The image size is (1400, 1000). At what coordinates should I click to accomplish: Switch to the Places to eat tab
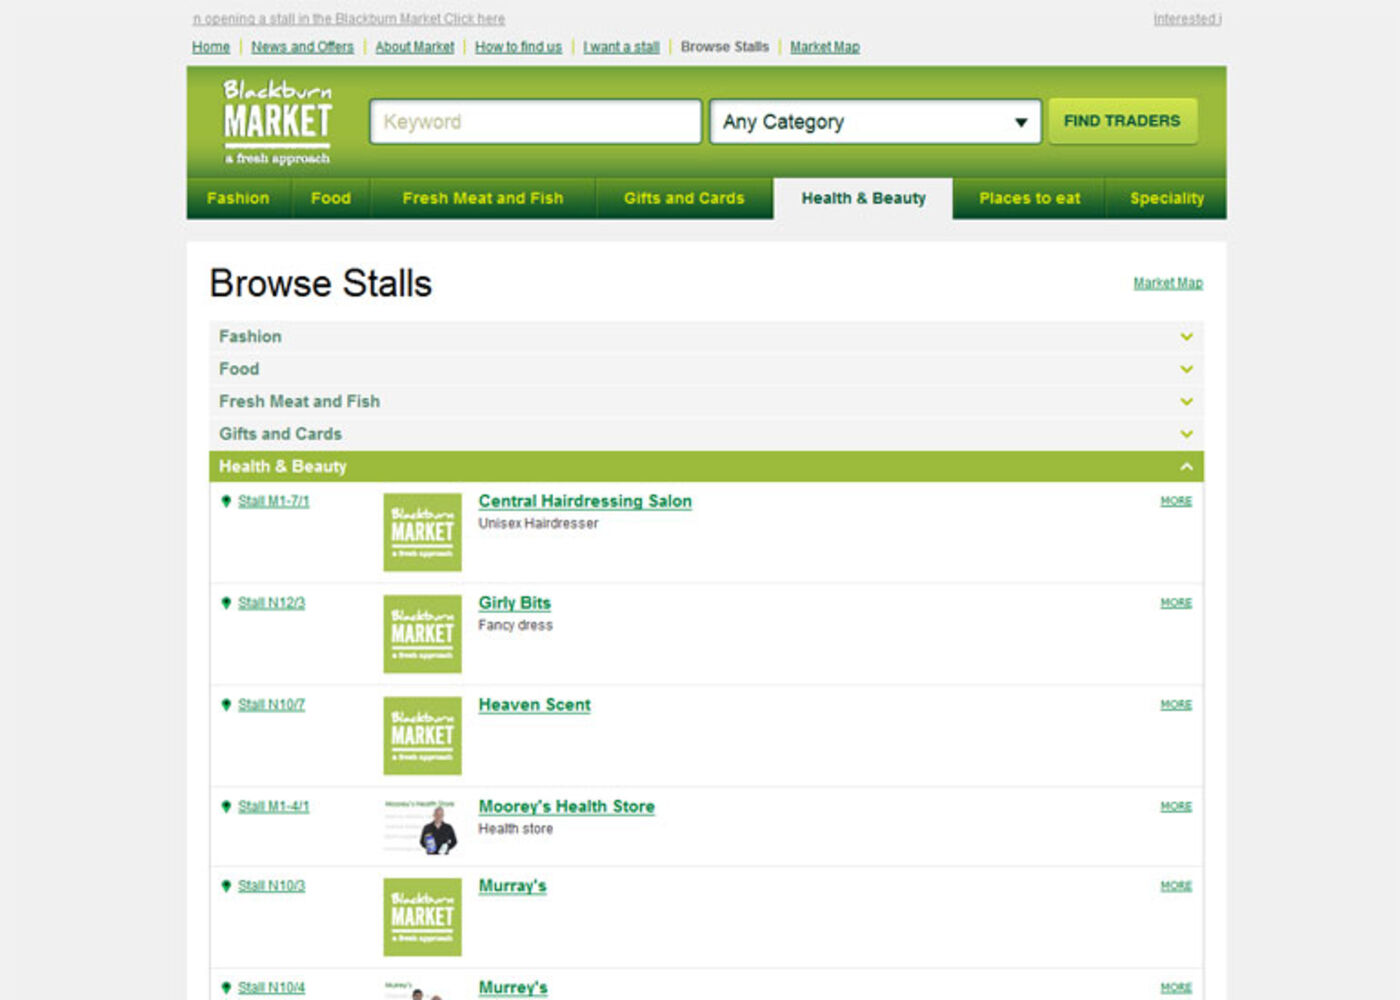coord(1029,198)
